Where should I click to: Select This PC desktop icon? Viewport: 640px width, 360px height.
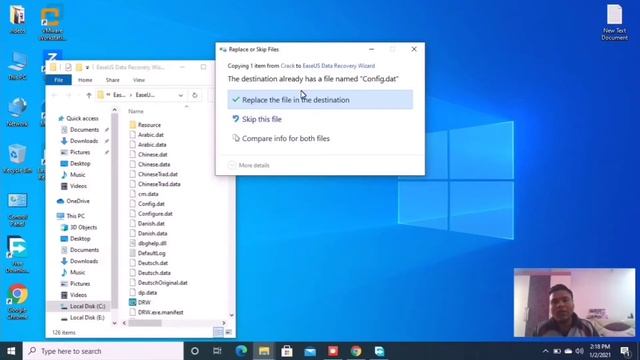(x=17, y=65)
